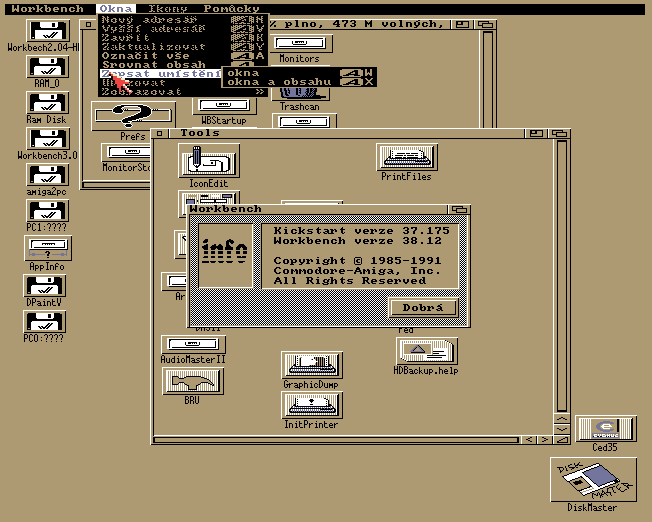Expand the Zapsat umístění submenu item
The image size is (652, 522).
[160, 74]
